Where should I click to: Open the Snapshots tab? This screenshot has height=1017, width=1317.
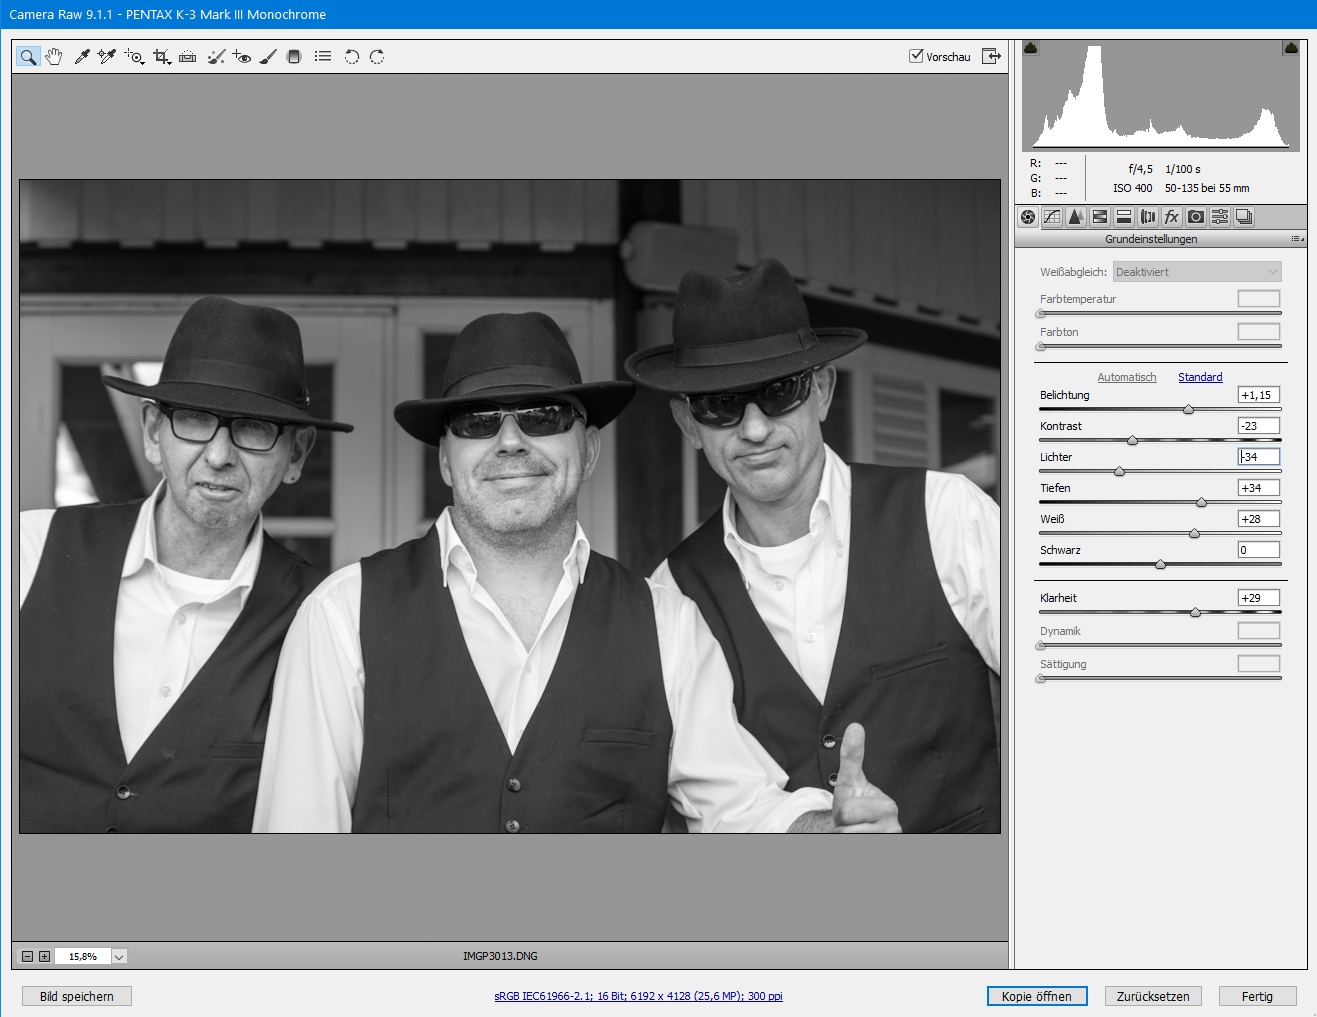(1244, 217)
